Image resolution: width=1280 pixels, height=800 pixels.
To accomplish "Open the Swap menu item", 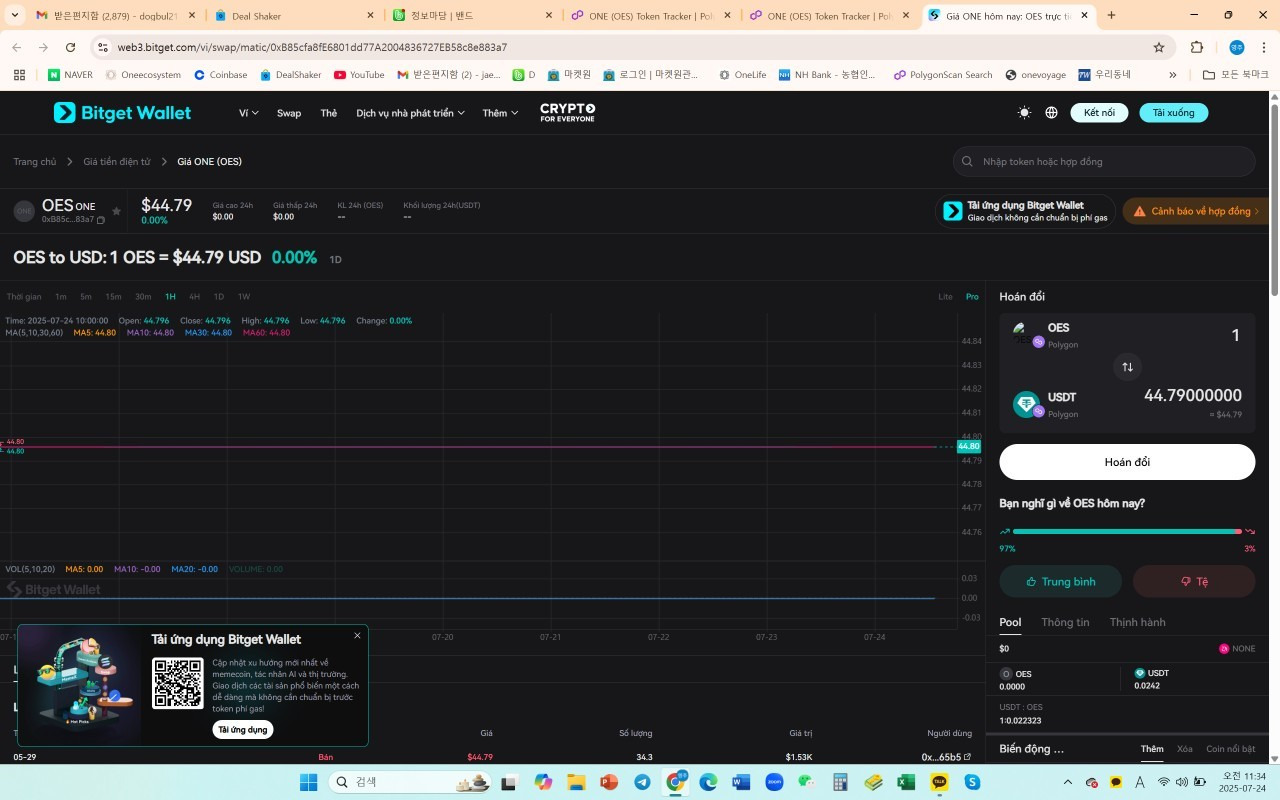I will tap(289, 113).
